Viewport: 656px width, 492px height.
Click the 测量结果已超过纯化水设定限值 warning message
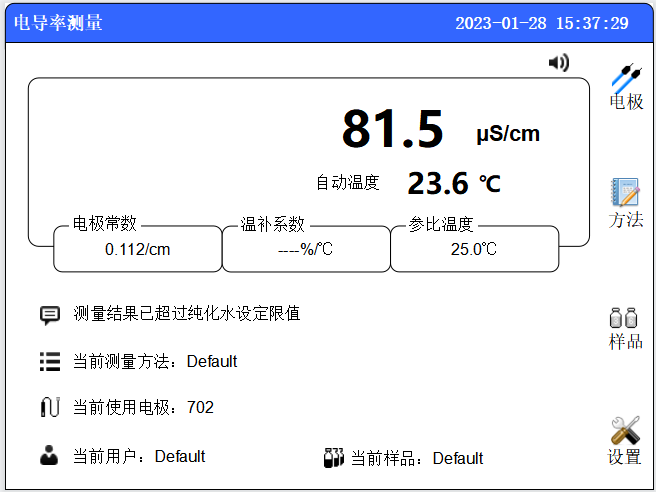coord(187,313)
